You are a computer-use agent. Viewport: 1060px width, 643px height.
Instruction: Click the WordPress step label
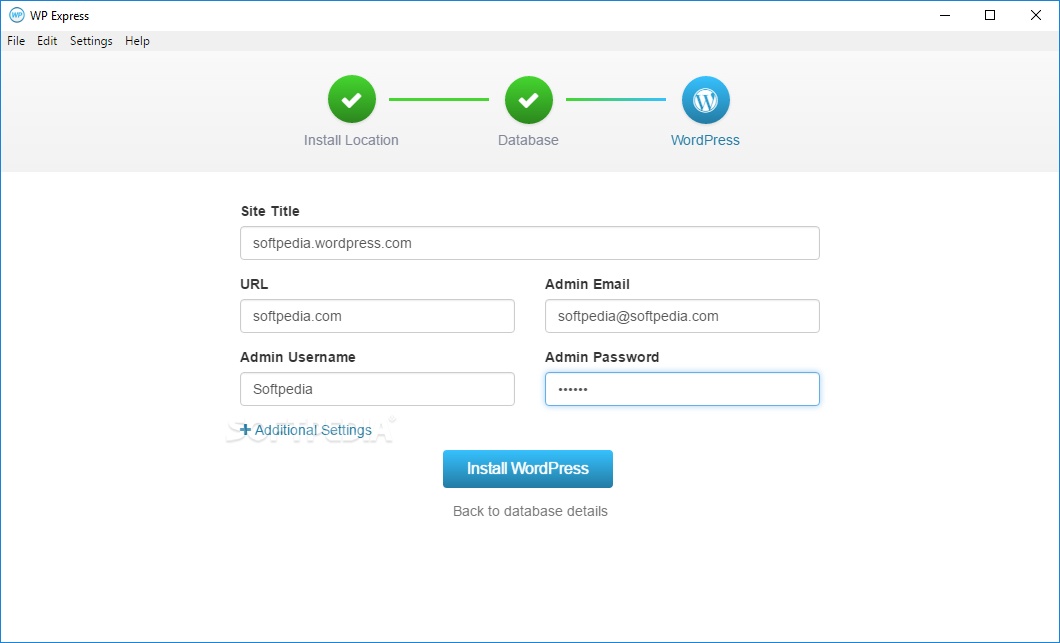705,140
